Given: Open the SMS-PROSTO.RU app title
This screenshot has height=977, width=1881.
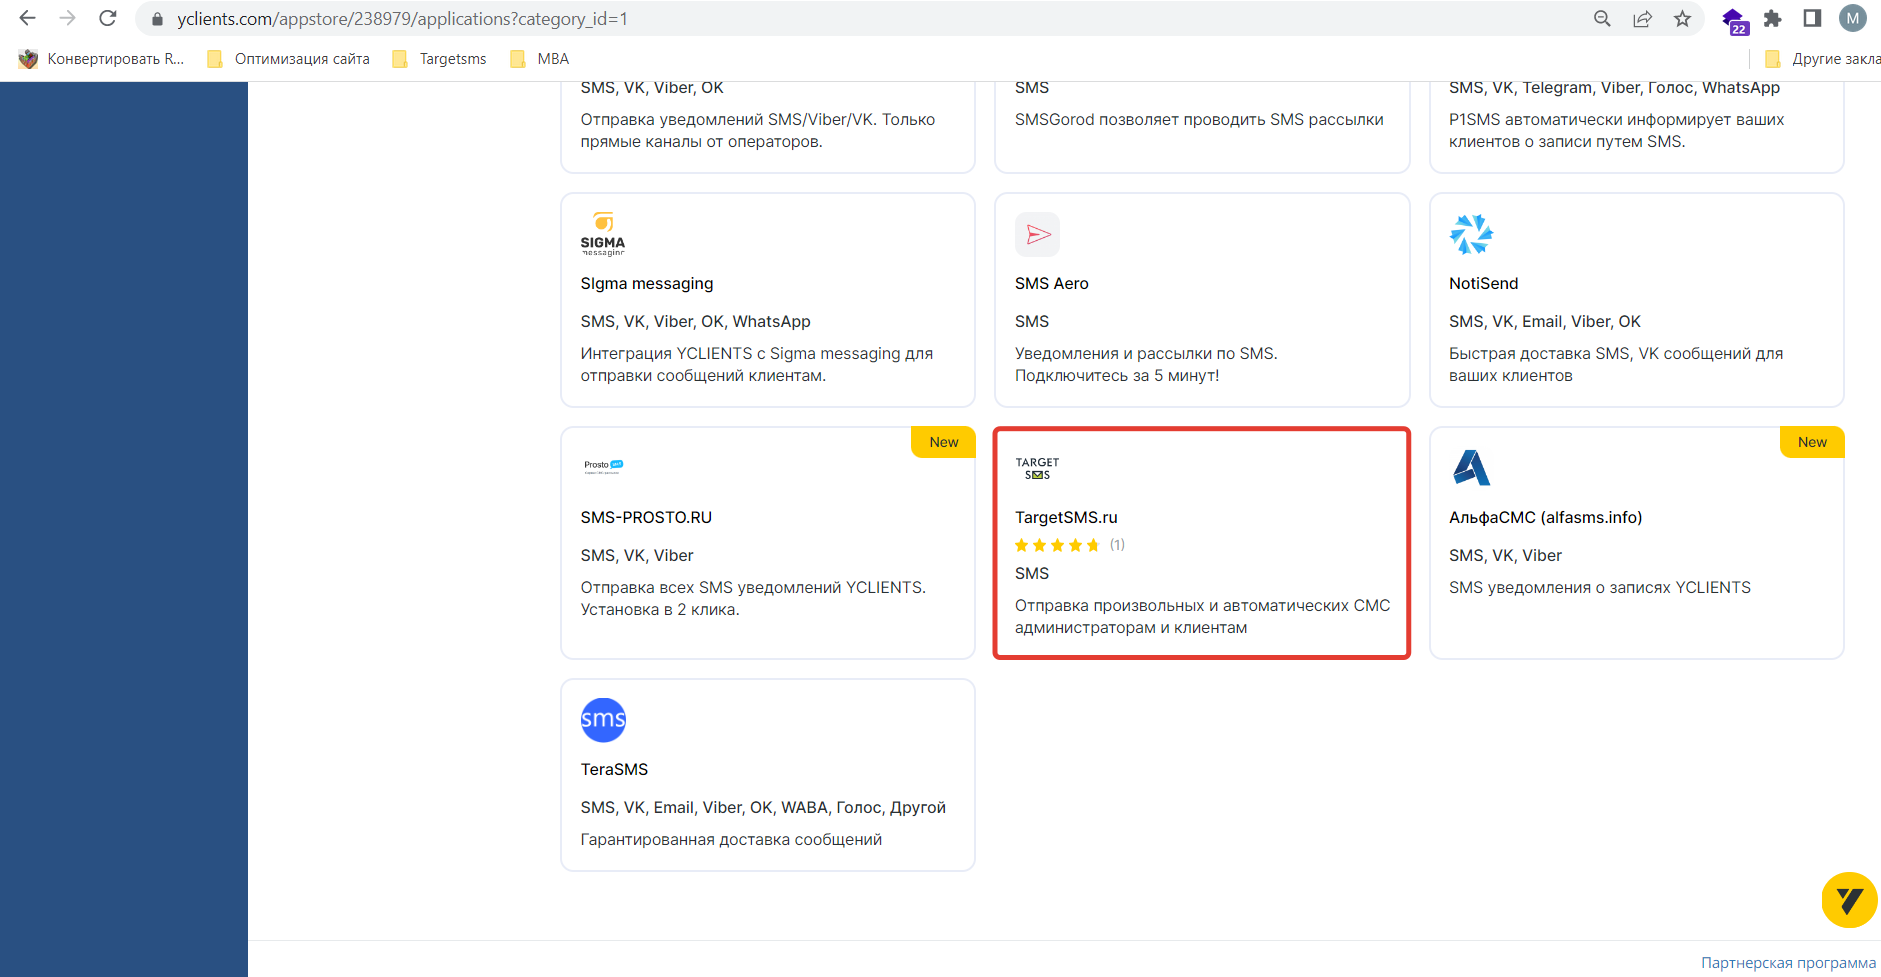Looking at the screenshot, I should click(646, 518).
